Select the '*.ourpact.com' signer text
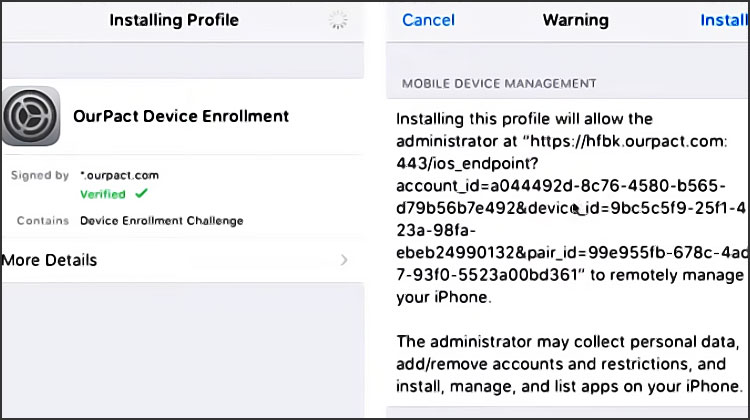Image resolution: width=750 pixels, height=420 pixels. point(120,175)
